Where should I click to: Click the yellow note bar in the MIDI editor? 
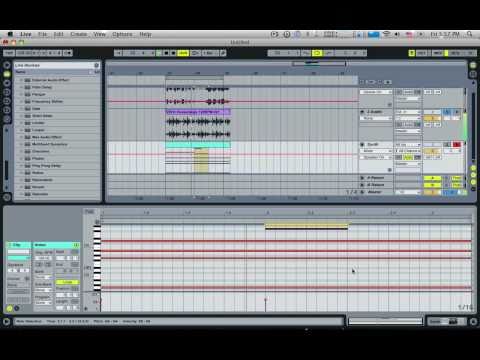pyautogui.click(x=306, y=226)
